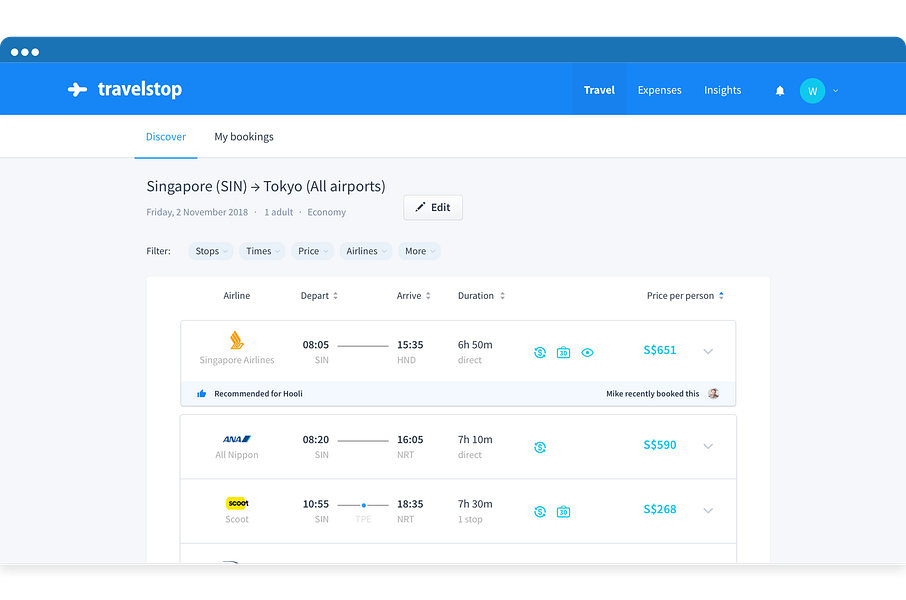Viewport: 906px width, 600px height.
Task: Click the eye icon on Singapore Airlines flight
Action: pos(587,353)
